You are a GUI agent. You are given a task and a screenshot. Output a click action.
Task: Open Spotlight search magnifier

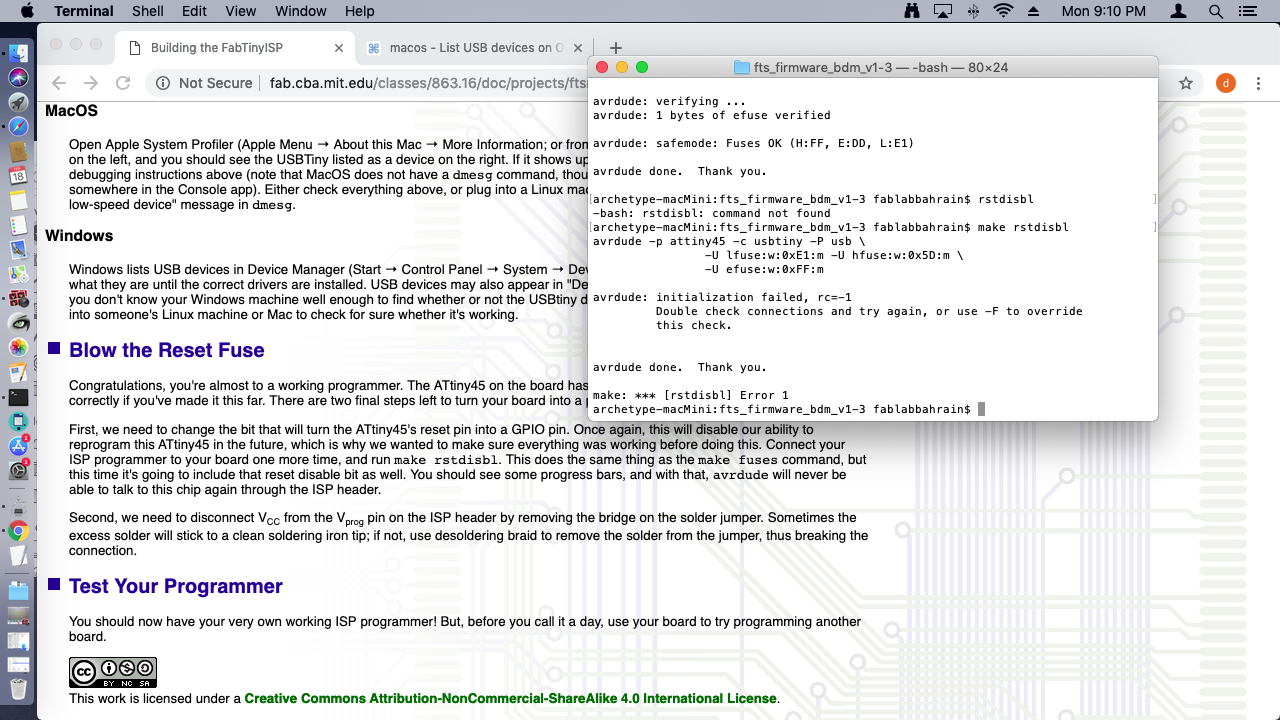(1216, 11)
